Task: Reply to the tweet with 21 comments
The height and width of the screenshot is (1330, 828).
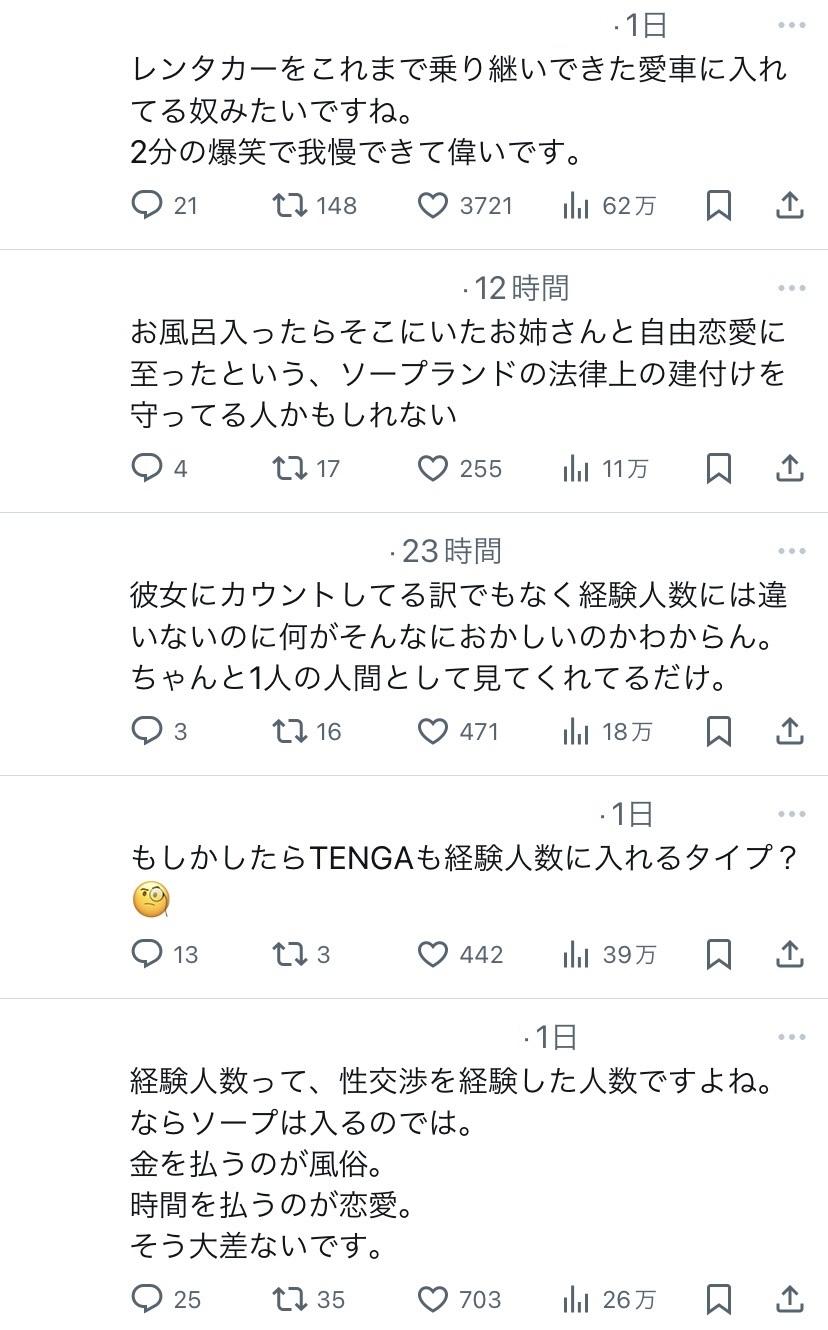Action: (147, 206)
